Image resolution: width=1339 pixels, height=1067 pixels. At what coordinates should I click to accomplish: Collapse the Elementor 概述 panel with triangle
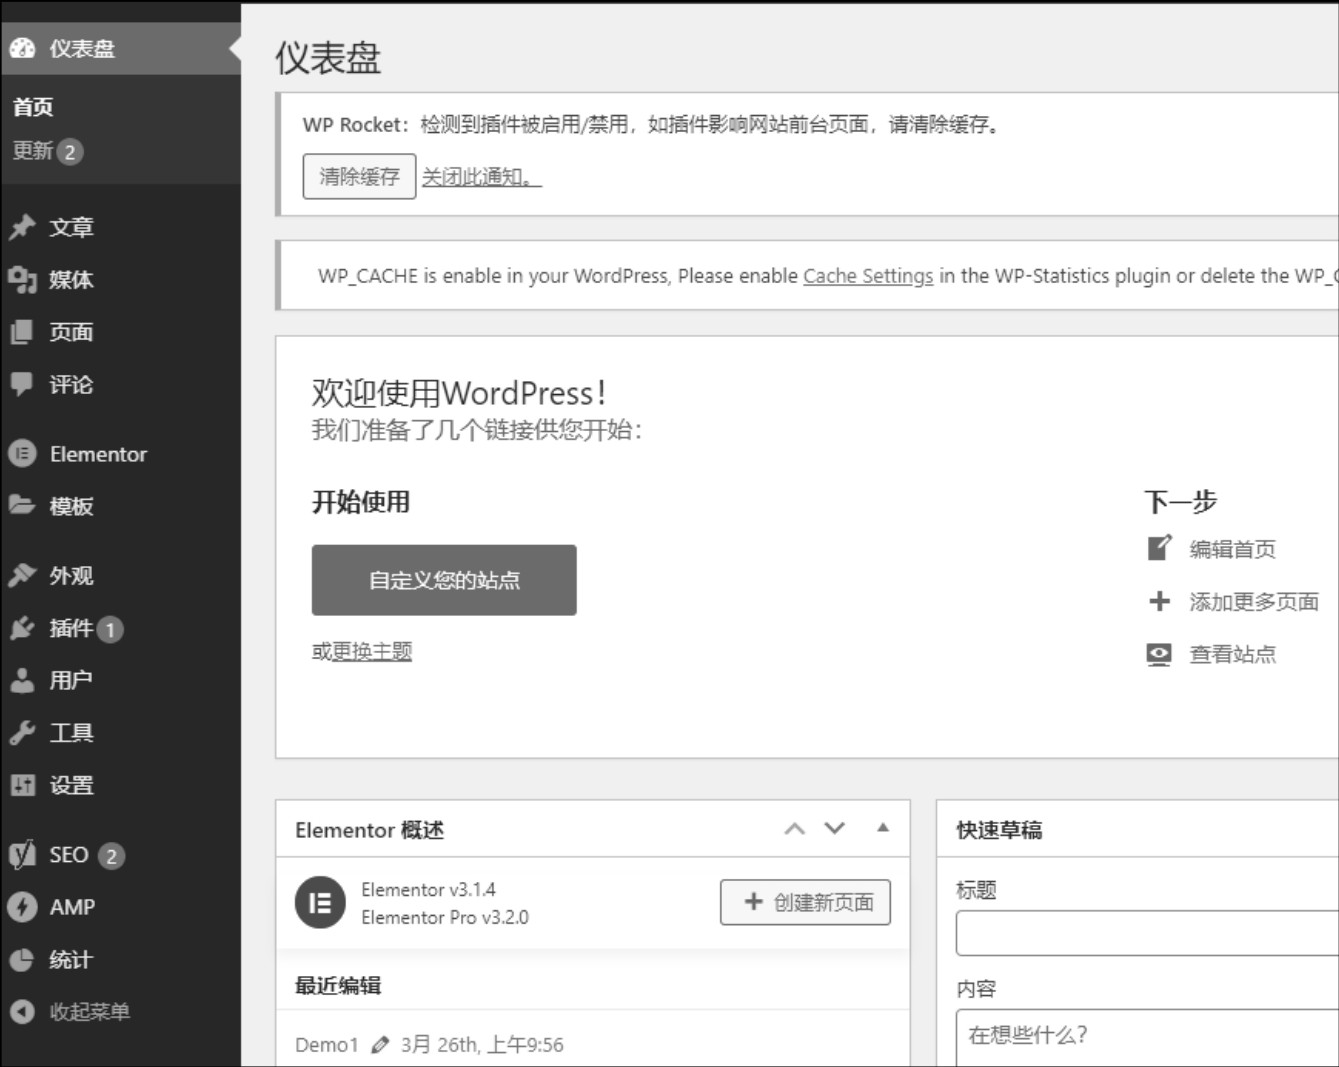click(883, 828)
